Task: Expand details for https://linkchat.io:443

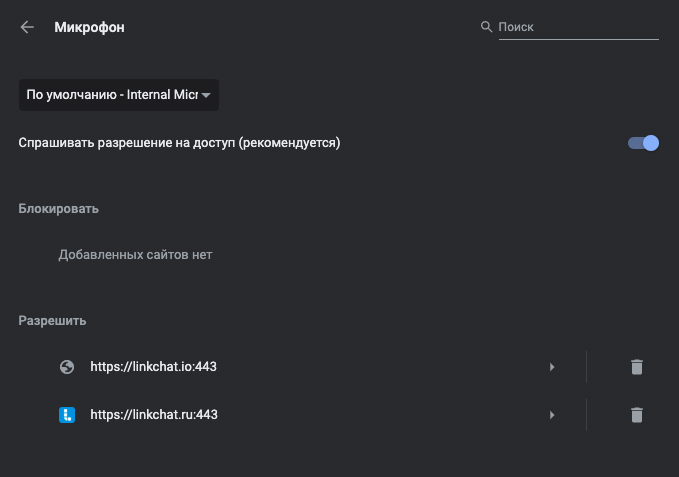Action: point(552,367)
